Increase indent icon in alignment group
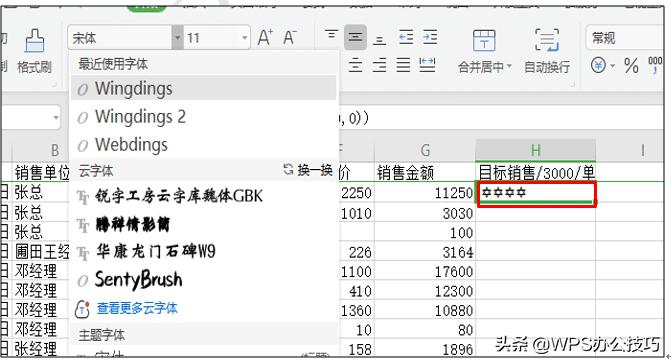The height and width of the screenshot is (363, 671). (x=430, y=37)
